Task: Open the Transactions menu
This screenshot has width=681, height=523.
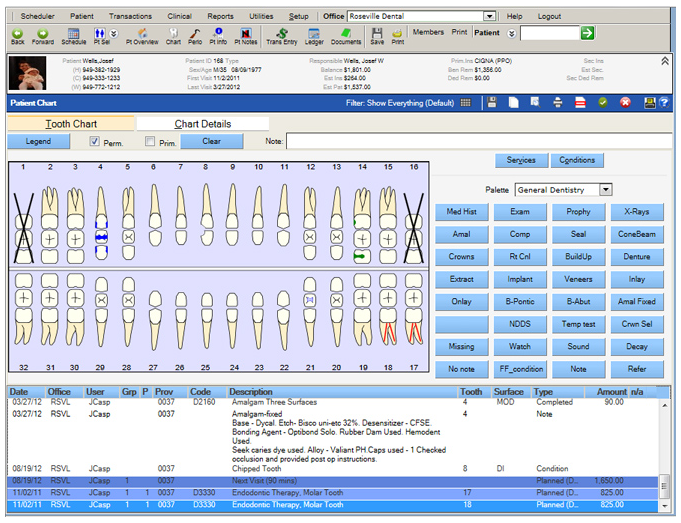Action: [130, 16]
